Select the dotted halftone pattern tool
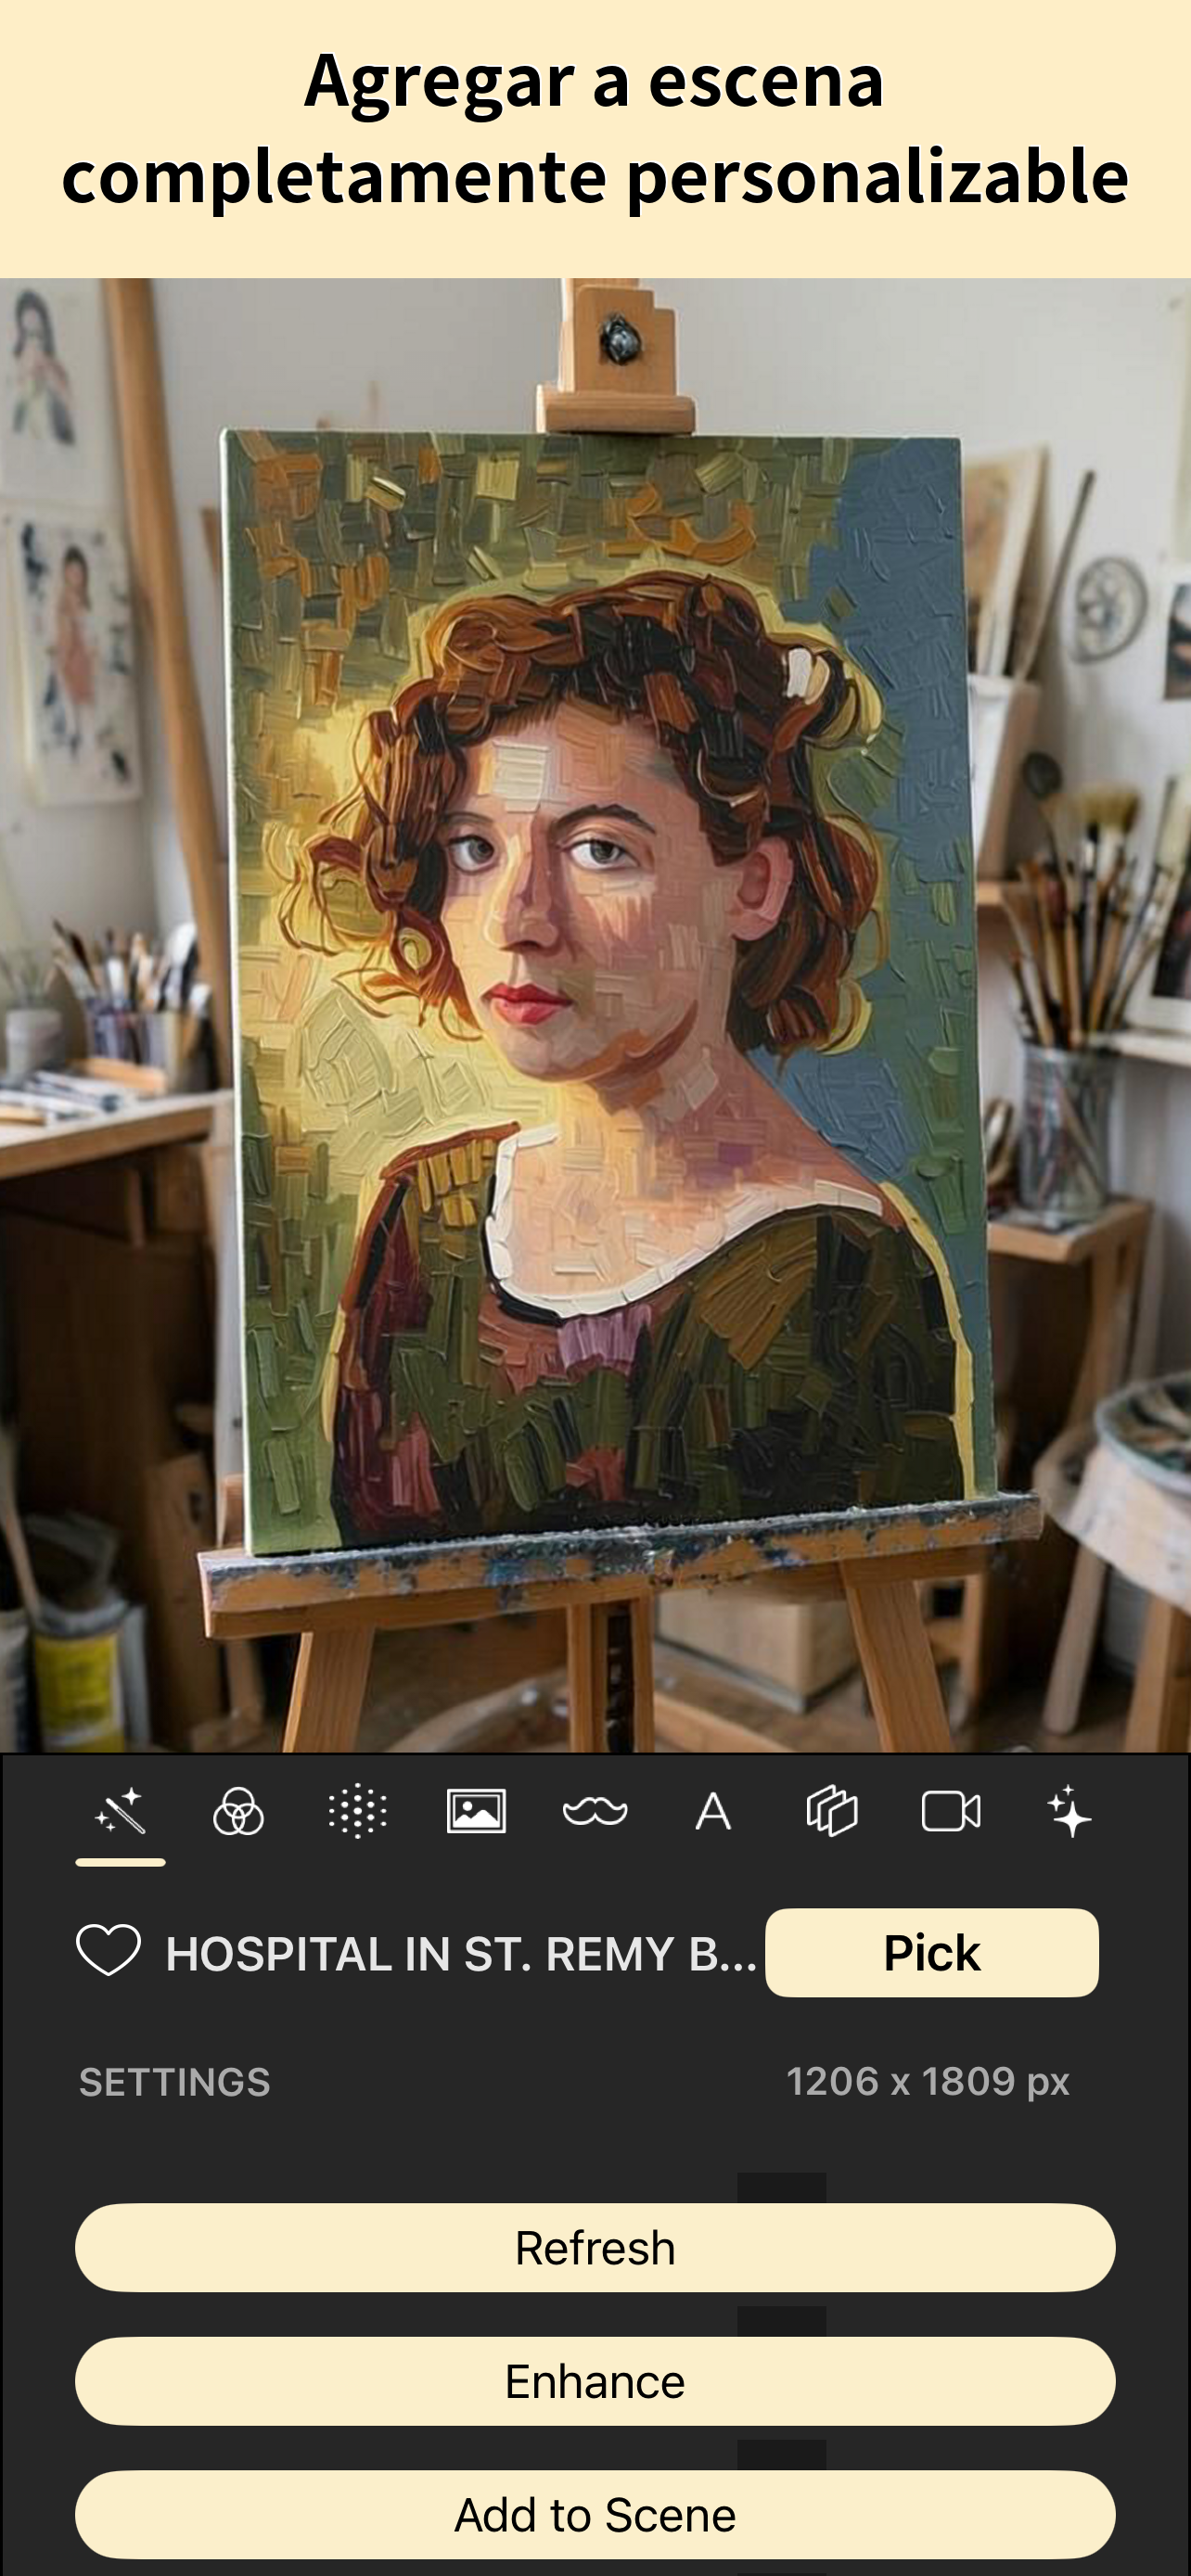 357,1812
